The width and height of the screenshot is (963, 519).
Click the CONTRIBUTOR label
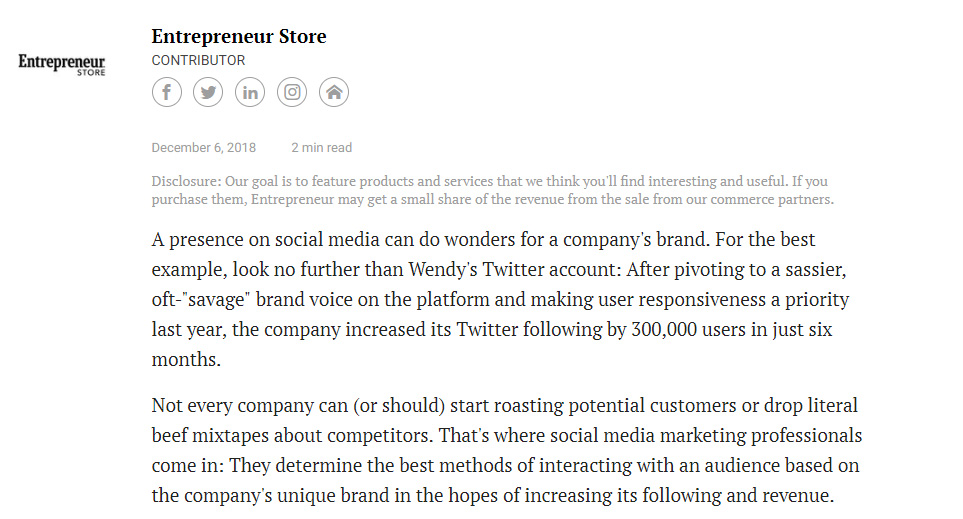(198, 61)
